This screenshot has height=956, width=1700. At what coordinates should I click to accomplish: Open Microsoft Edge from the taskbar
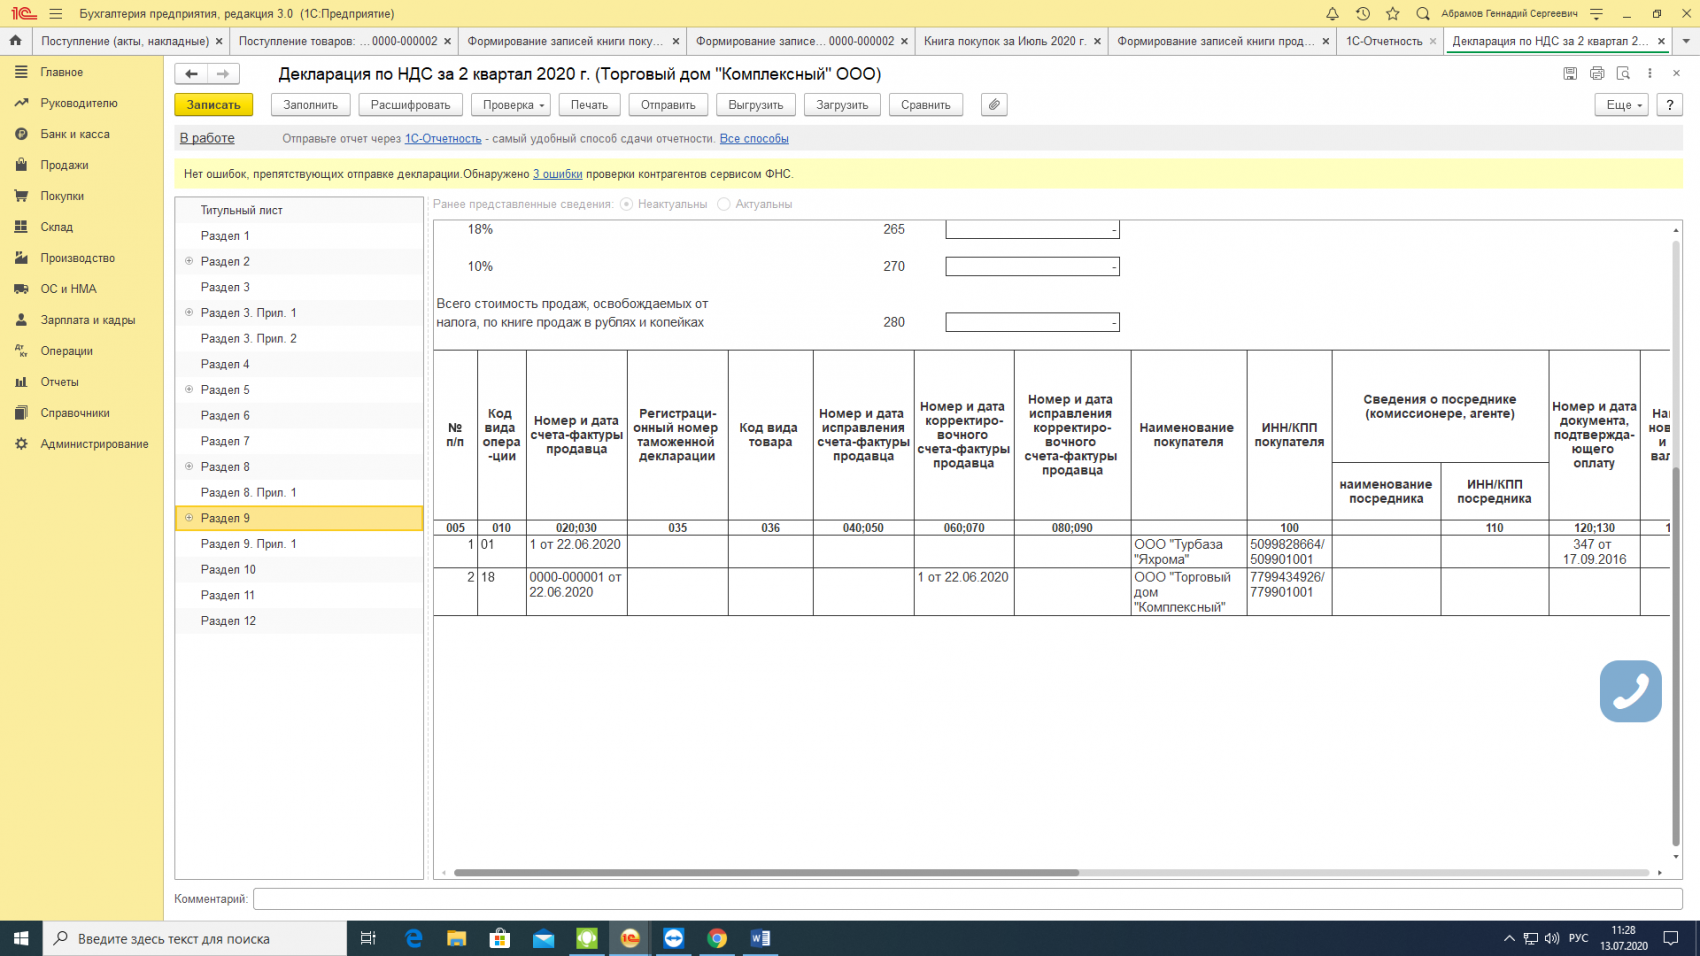coord(413,938)
